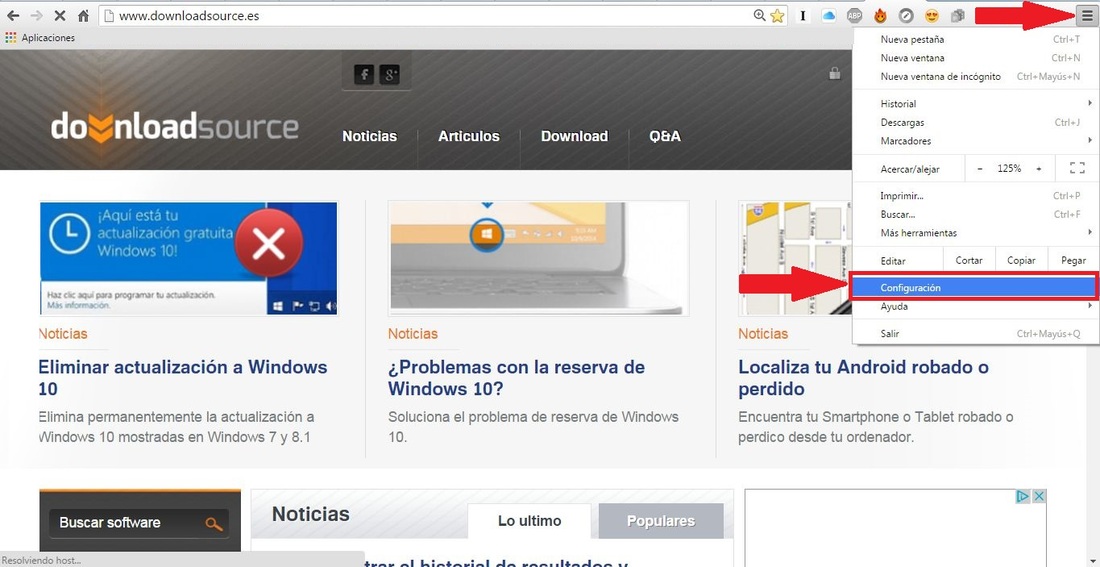Open the Download navigation link
The image size is (1100, 567).
(x=574, y=136)
